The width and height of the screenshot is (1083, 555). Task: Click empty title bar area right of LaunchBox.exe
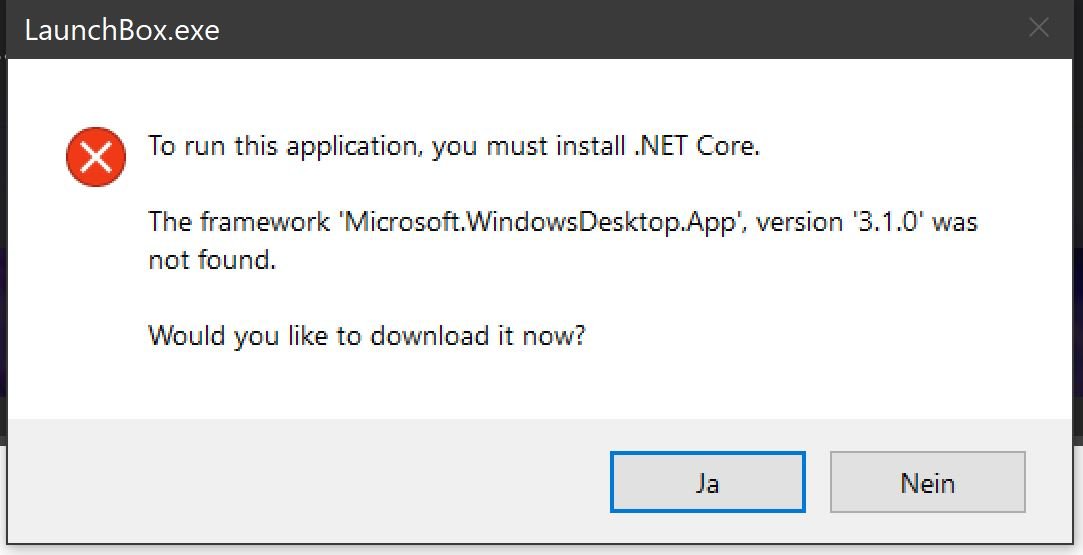[622, 30]
